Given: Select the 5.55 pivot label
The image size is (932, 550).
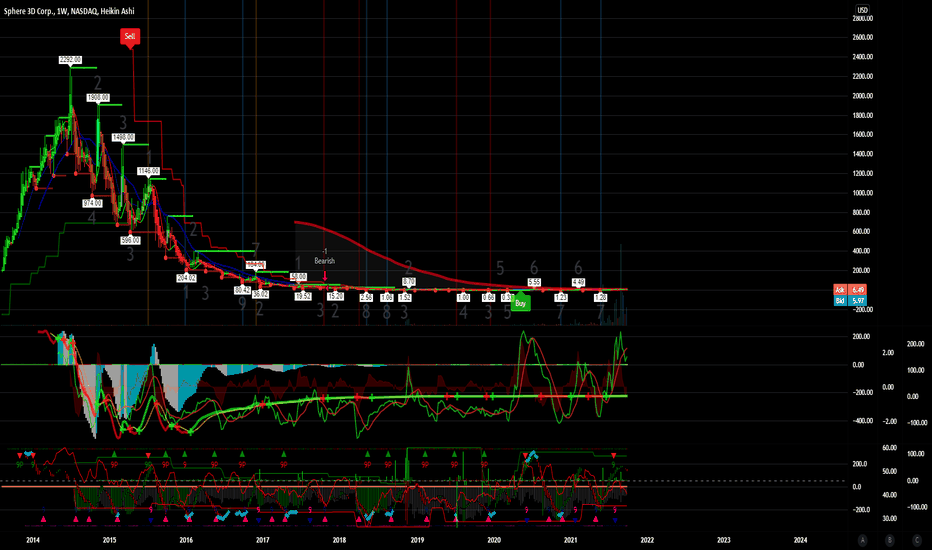Looking at the screenshot, I should (534, 282).
